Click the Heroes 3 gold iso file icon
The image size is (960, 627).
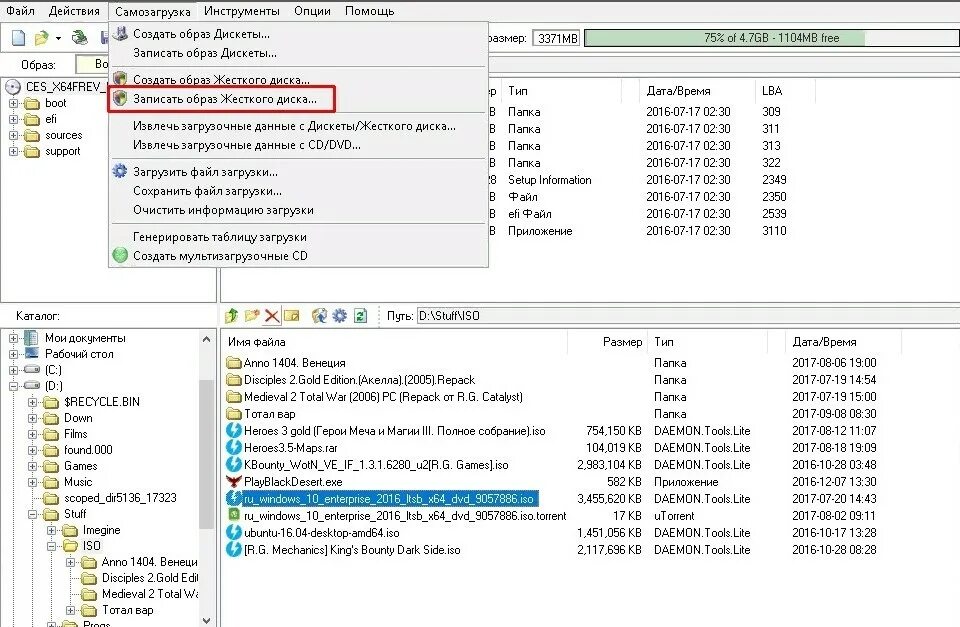point(234,430)
